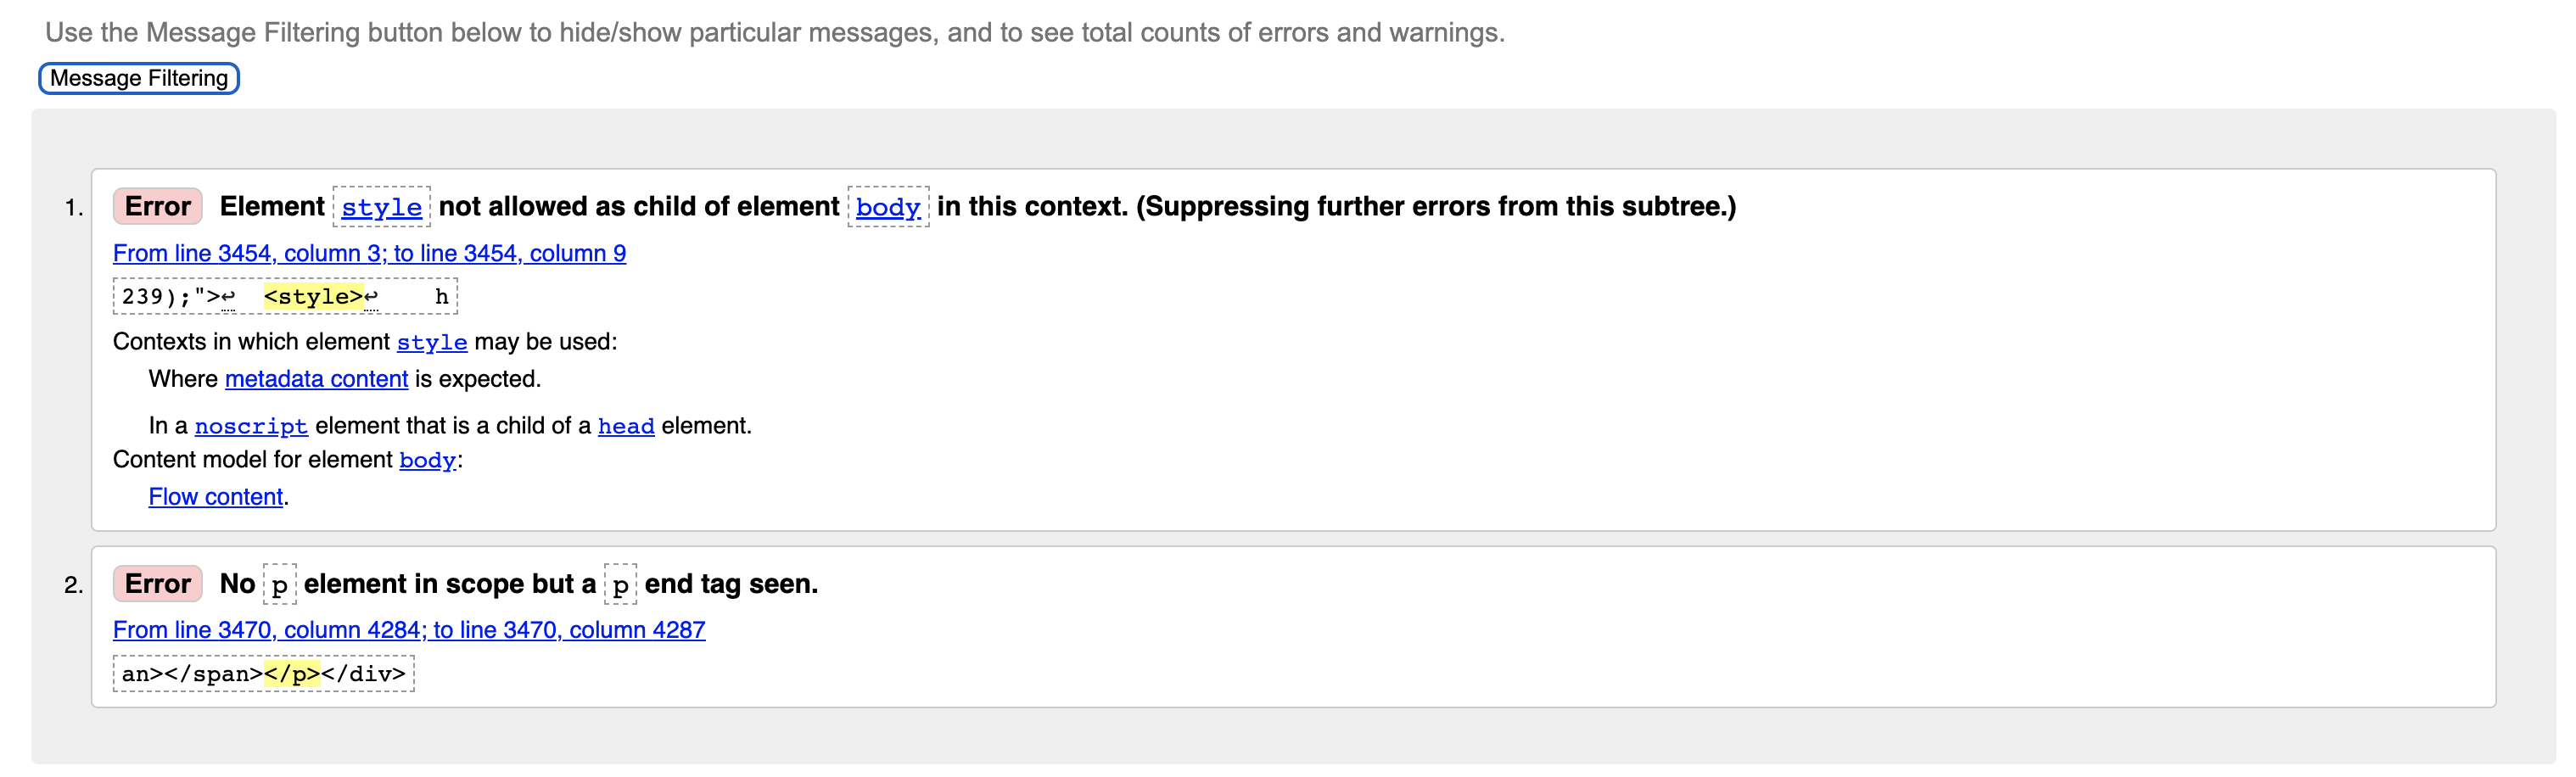Select the error 1 heading text
This screenshot has height=777, width=2576.
click(x=980, y=207)
